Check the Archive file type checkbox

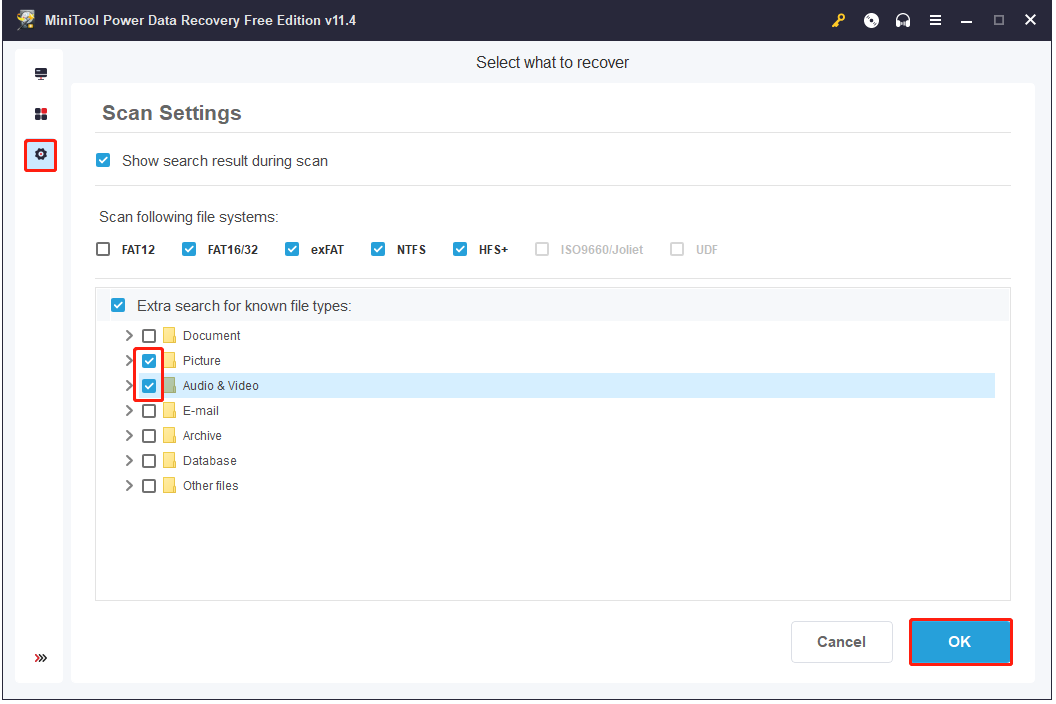150,436
